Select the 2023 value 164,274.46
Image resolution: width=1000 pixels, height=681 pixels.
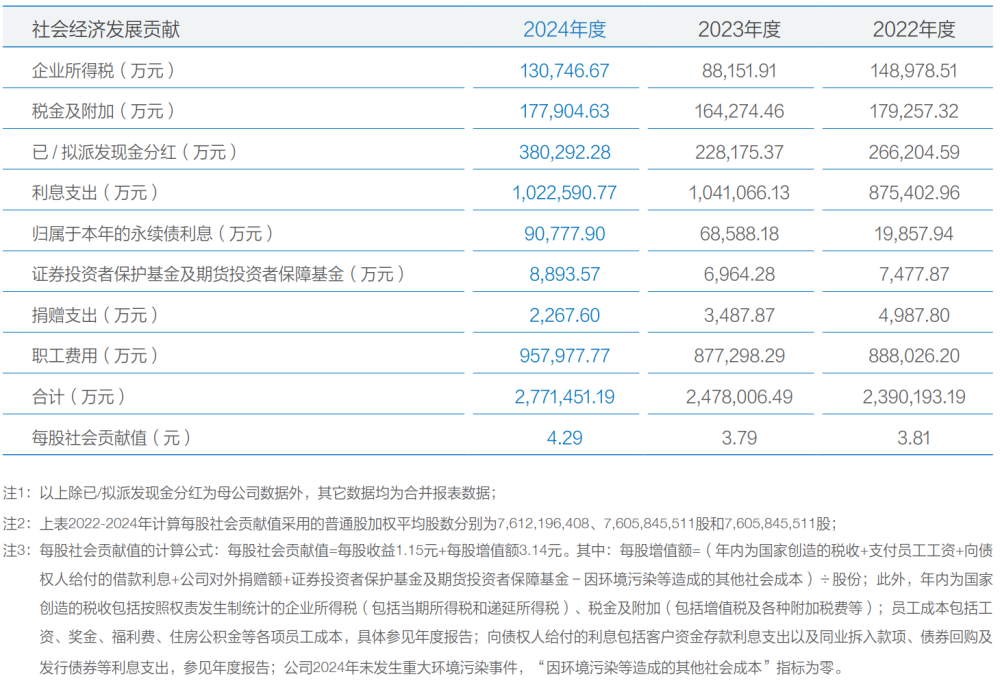739,111
